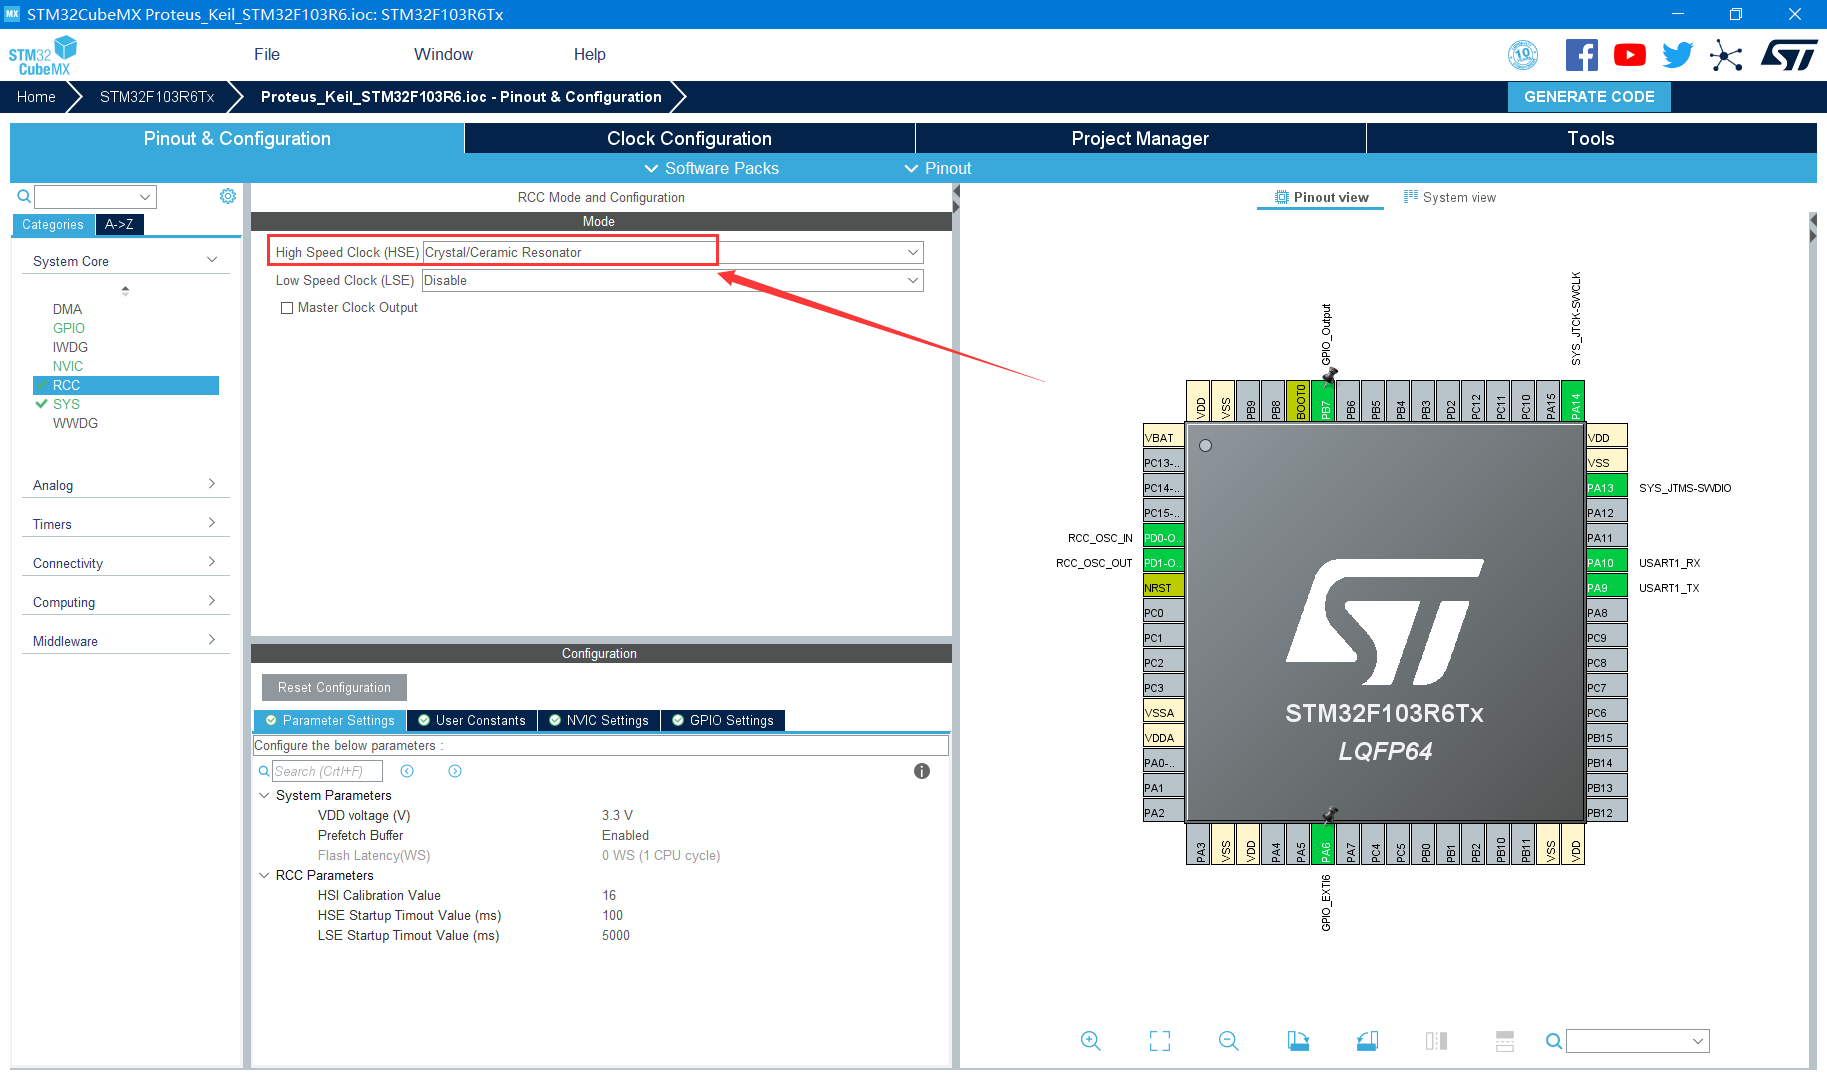Image resolution: width=1827 pixels, height=1080 pixels.
Task: Click in the parameter search field
Action: point(327,770)
